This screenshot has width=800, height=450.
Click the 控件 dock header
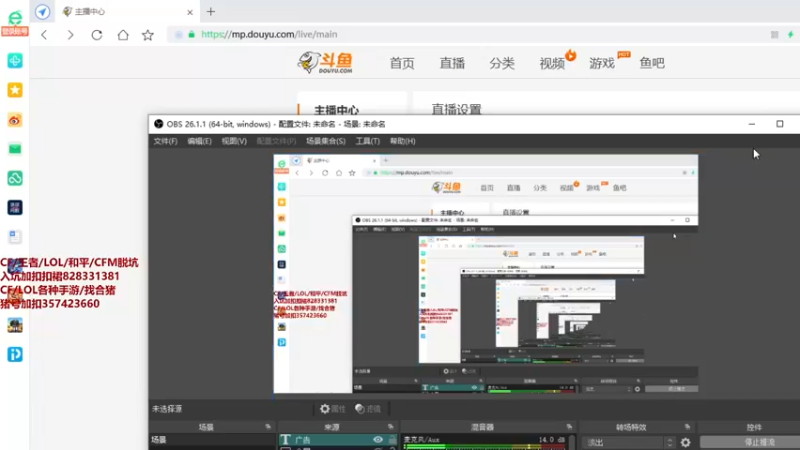754,427
